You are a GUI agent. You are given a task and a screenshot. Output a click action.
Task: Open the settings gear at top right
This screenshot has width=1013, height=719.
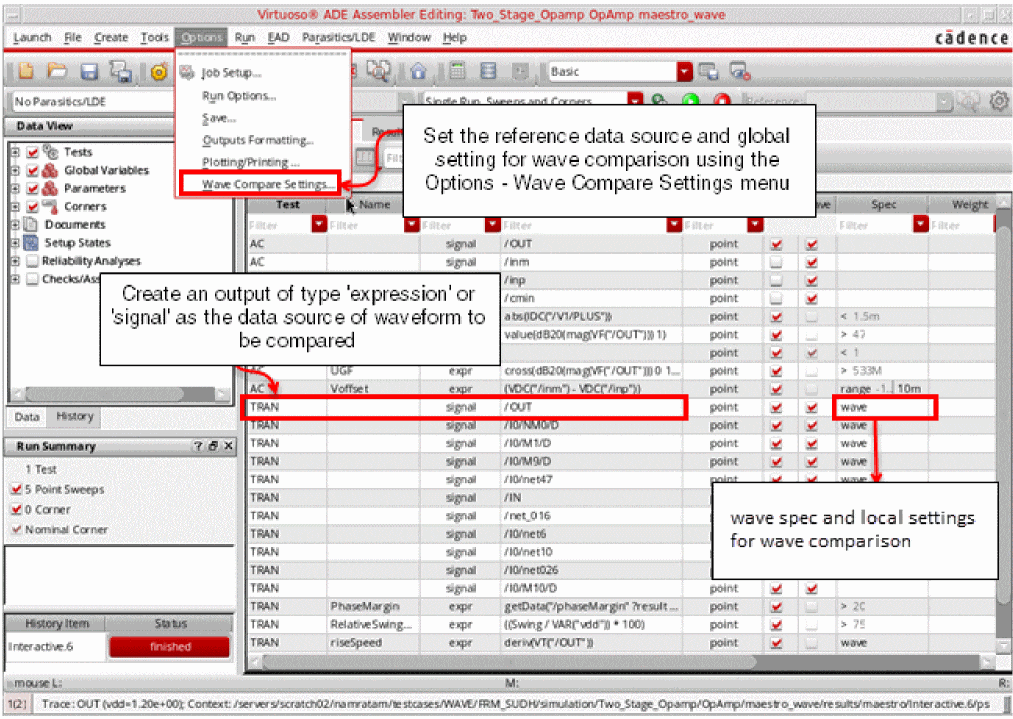pyautogui.click(x=997, y=102)
